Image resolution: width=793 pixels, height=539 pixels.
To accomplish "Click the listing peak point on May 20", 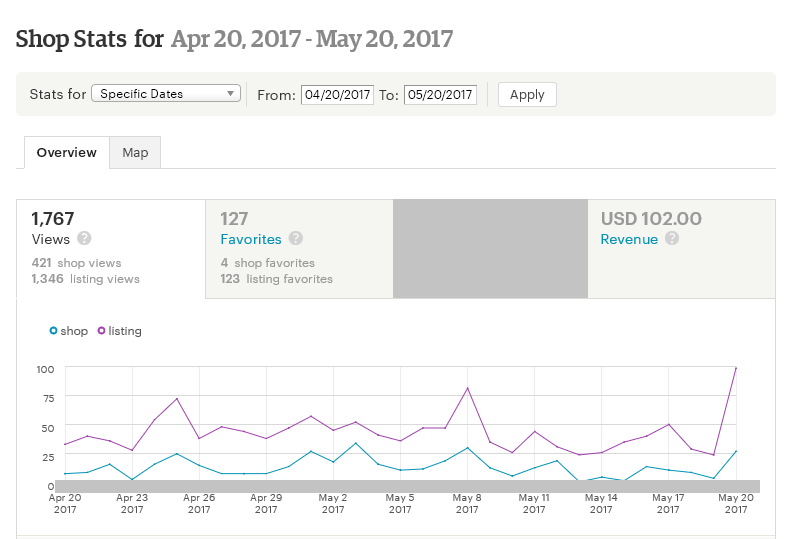I will [736, 368].
